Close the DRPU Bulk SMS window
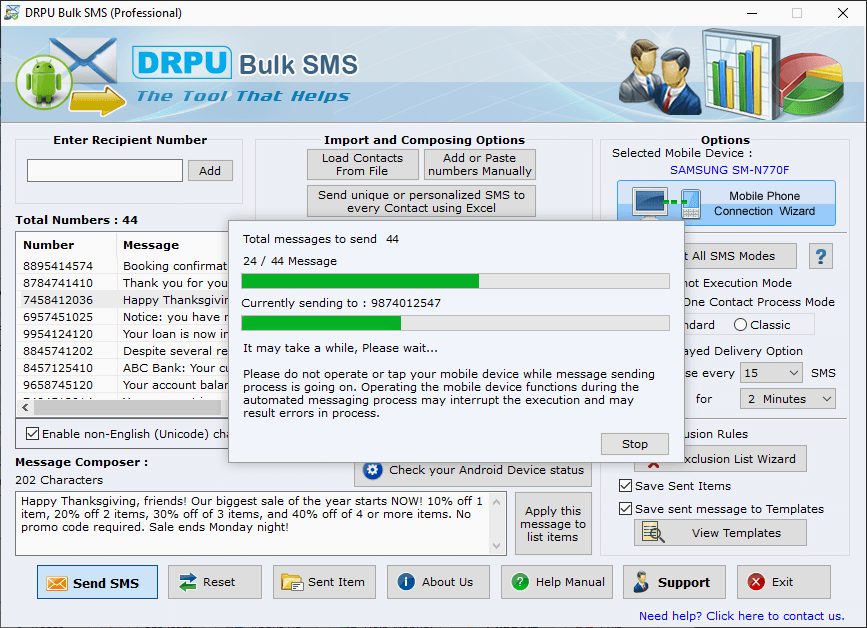Screen dimensions: 867x628 tap(843, 13)
